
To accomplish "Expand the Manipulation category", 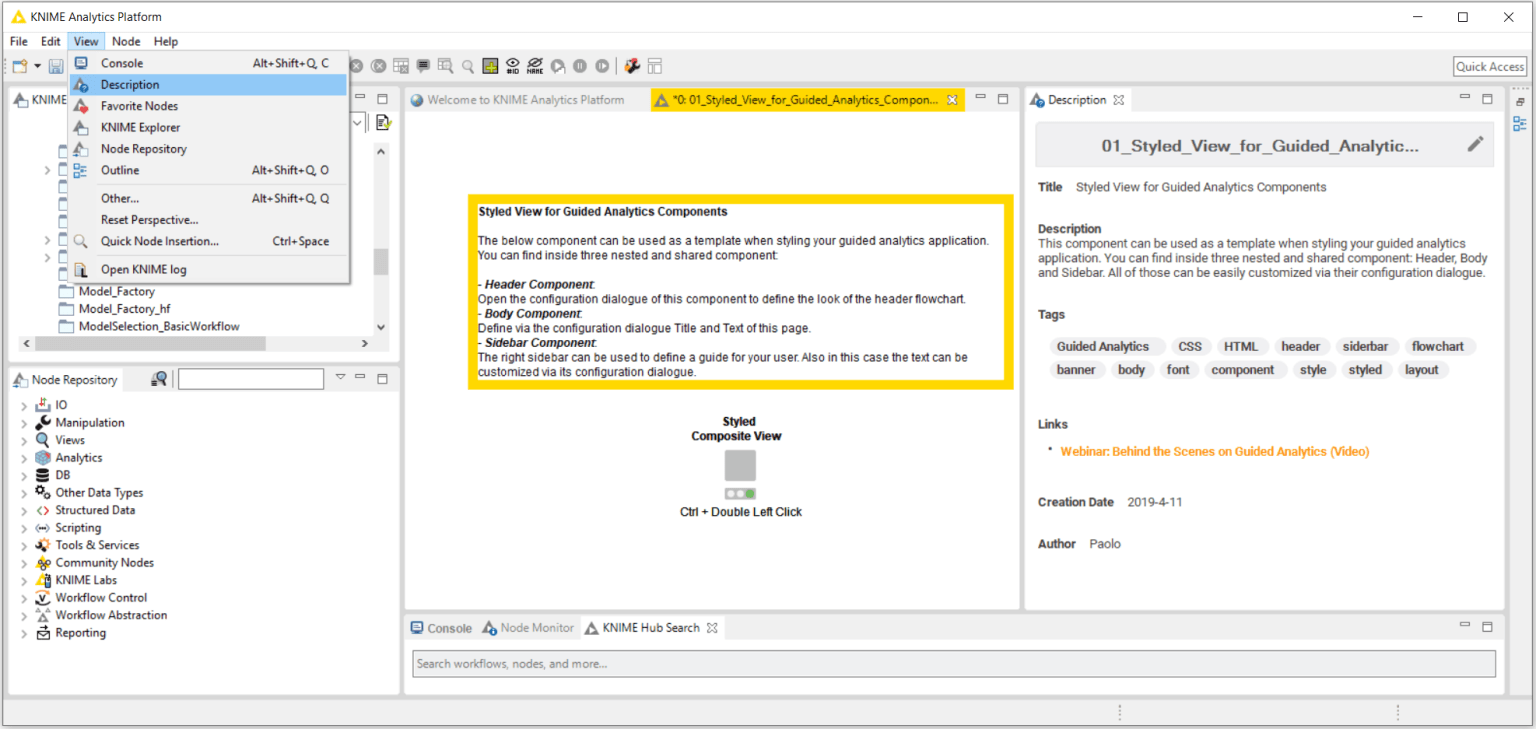I will click(24, 423).
